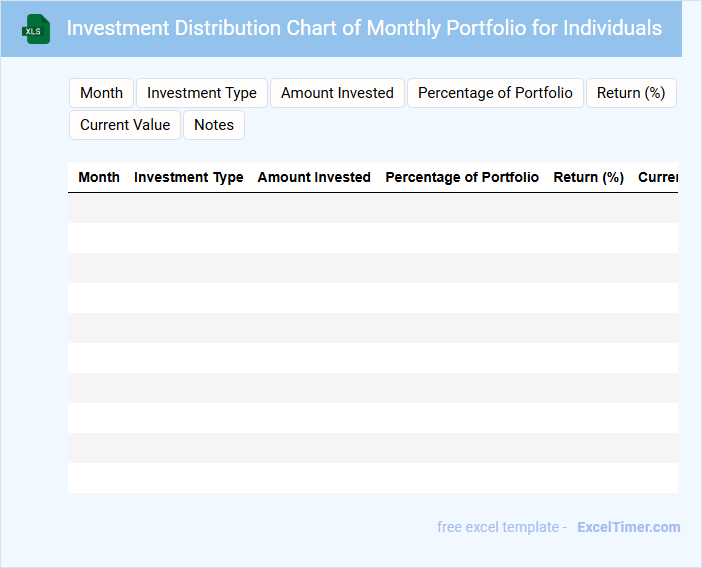The width and height of the screenshot is (702, 568).
Task: Select the Month tag button
Action: tap(101, 93)
